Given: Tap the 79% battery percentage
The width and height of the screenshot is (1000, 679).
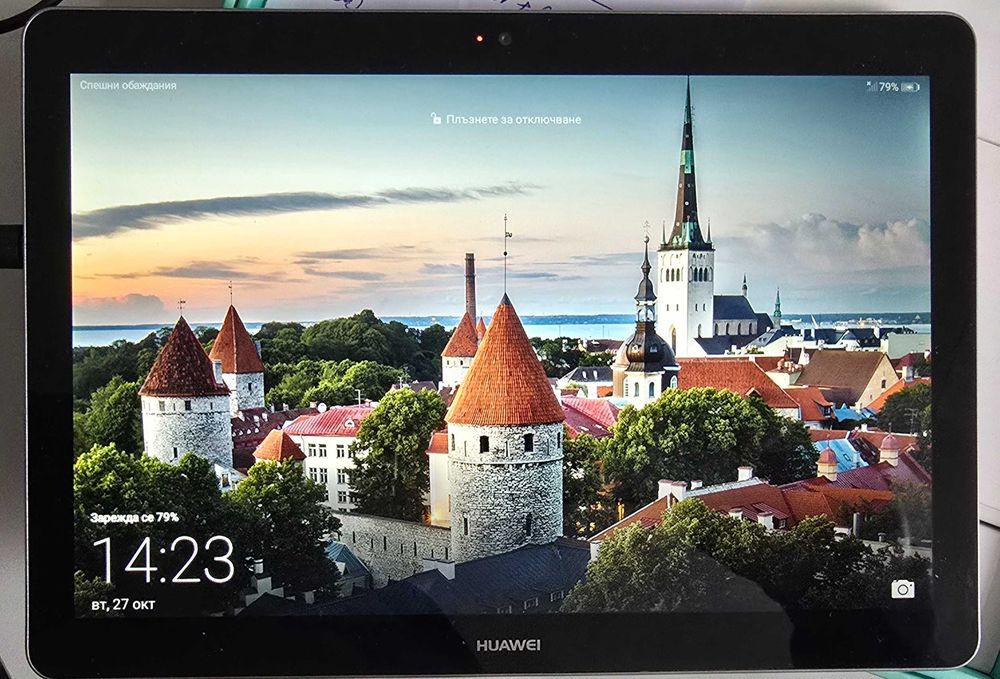Looking at the screenshot, I should pyautogui.click(x=888, y=87).
